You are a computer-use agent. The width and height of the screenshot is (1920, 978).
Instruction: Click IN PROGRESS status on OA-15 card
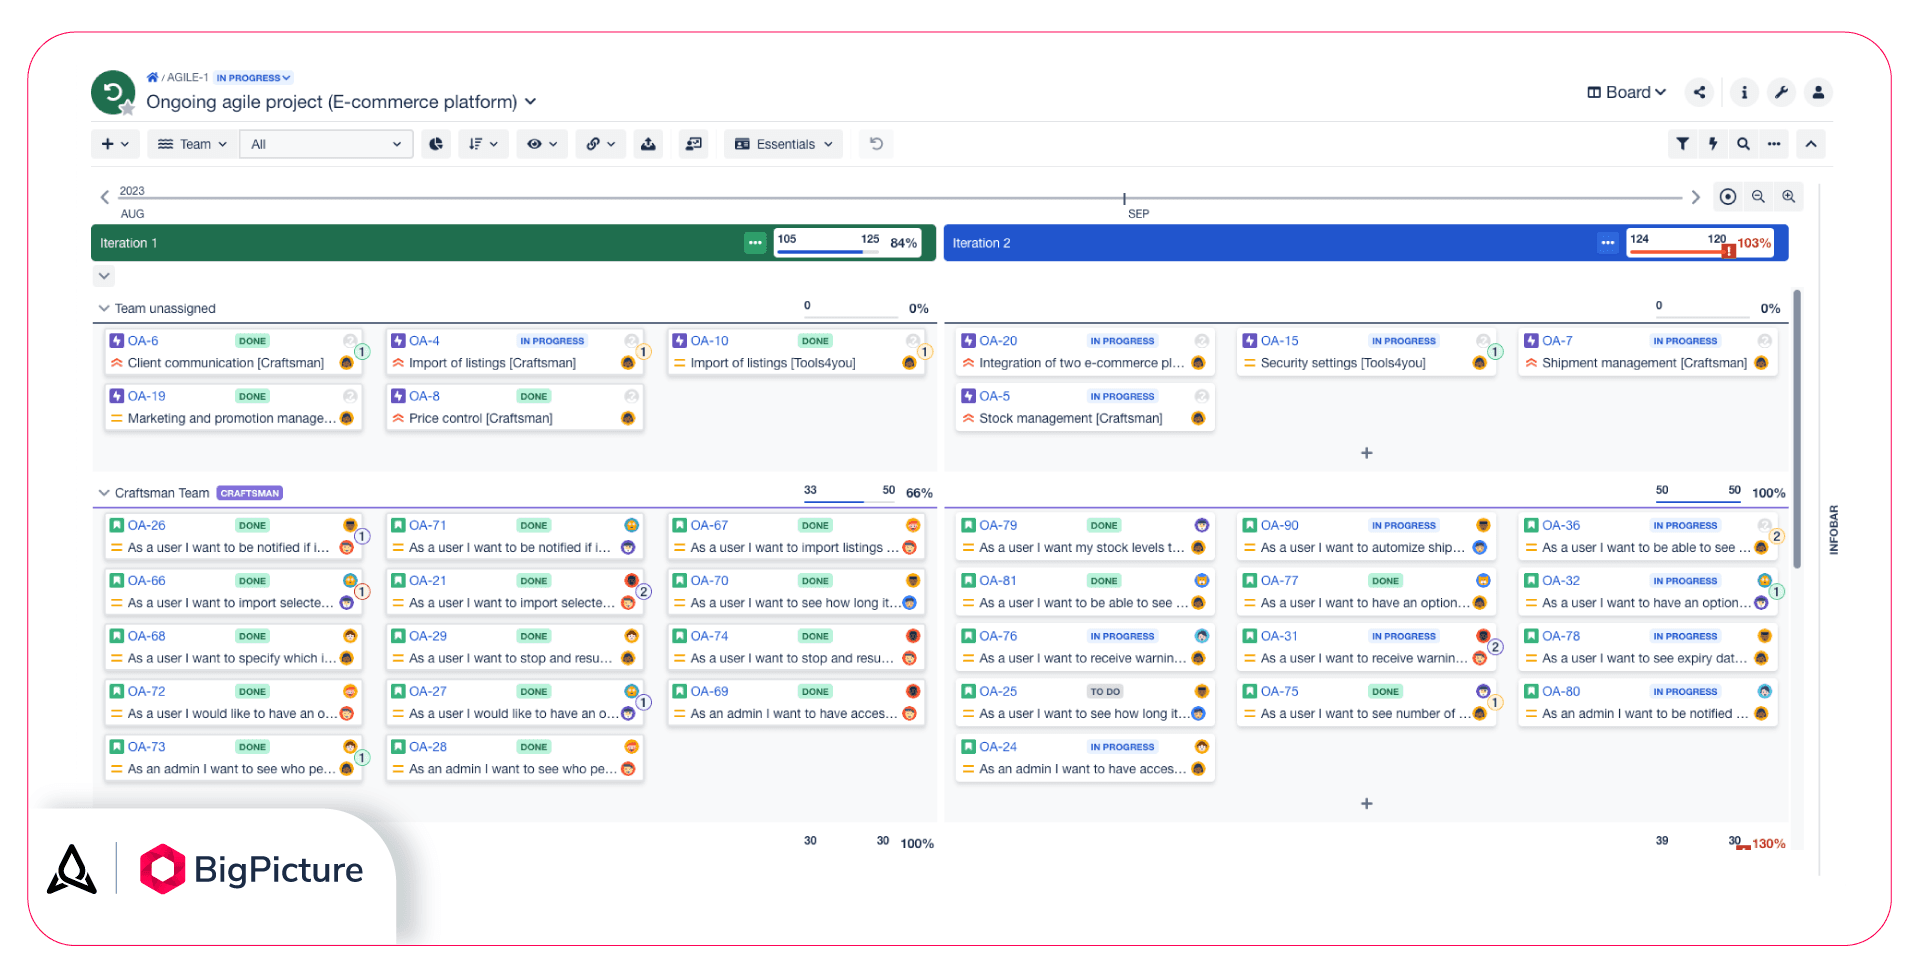(1403, 341)
